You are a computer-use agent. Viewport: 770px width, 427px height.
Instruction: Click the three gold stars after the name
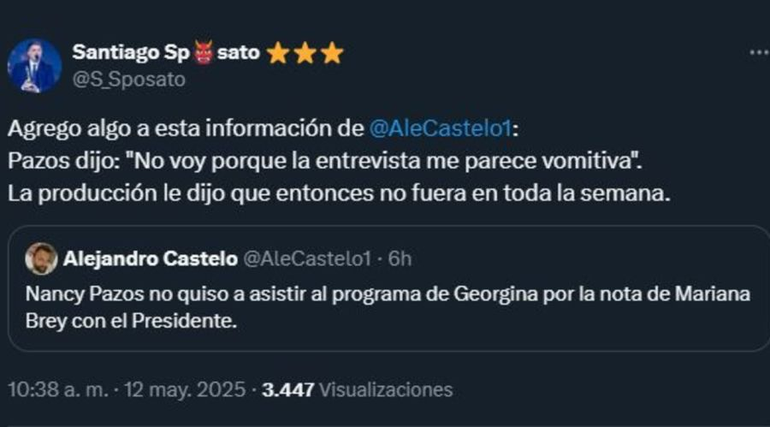tap(304, 54)
